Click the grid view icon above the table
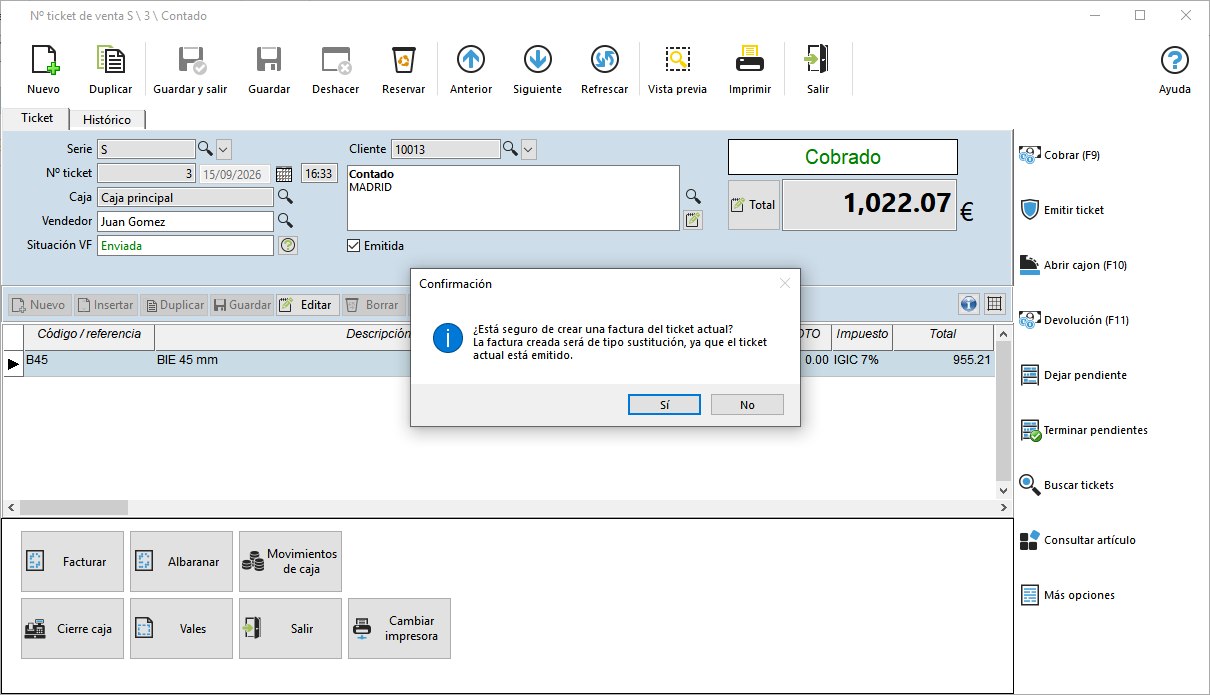 pyautogui.click(x=994, y=304)
